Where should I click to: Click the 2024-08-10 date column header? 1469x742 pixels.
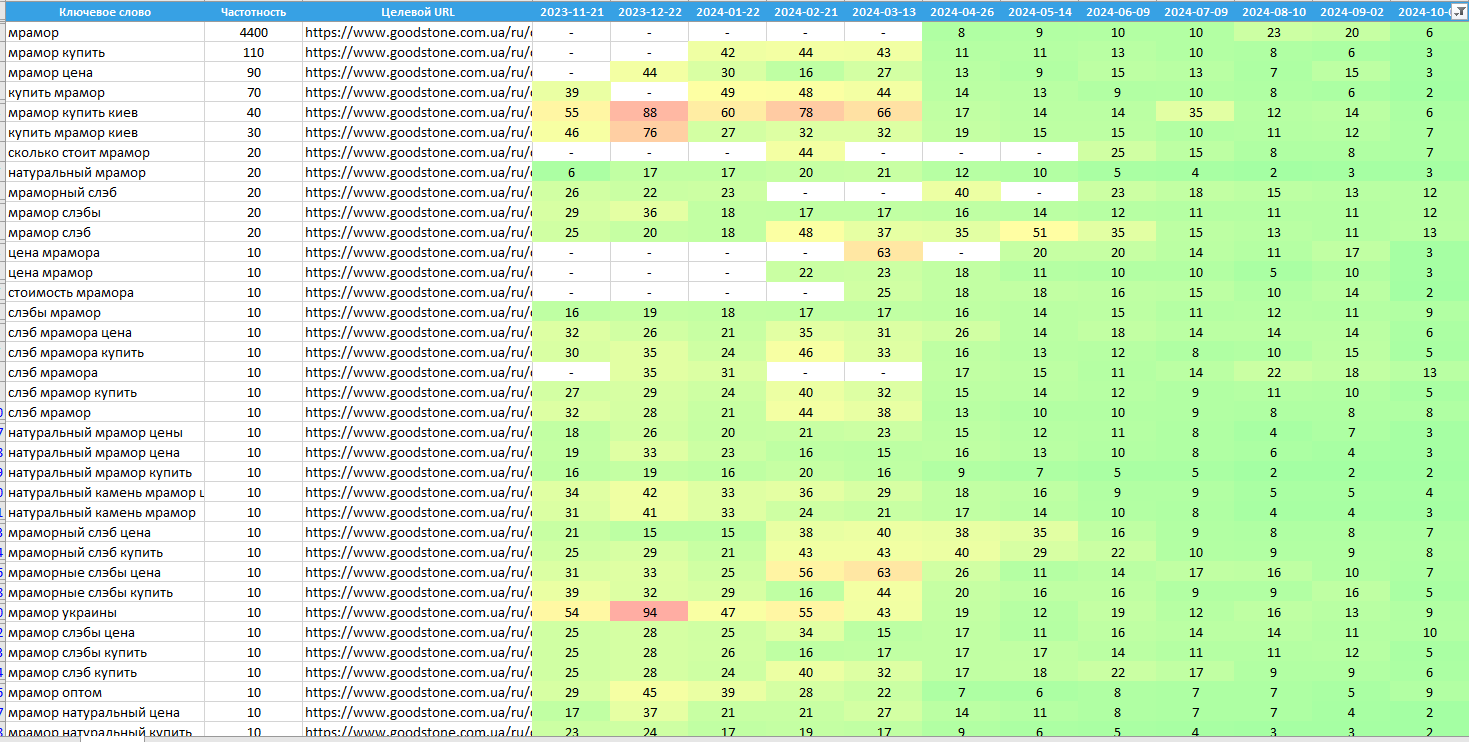1274,12
